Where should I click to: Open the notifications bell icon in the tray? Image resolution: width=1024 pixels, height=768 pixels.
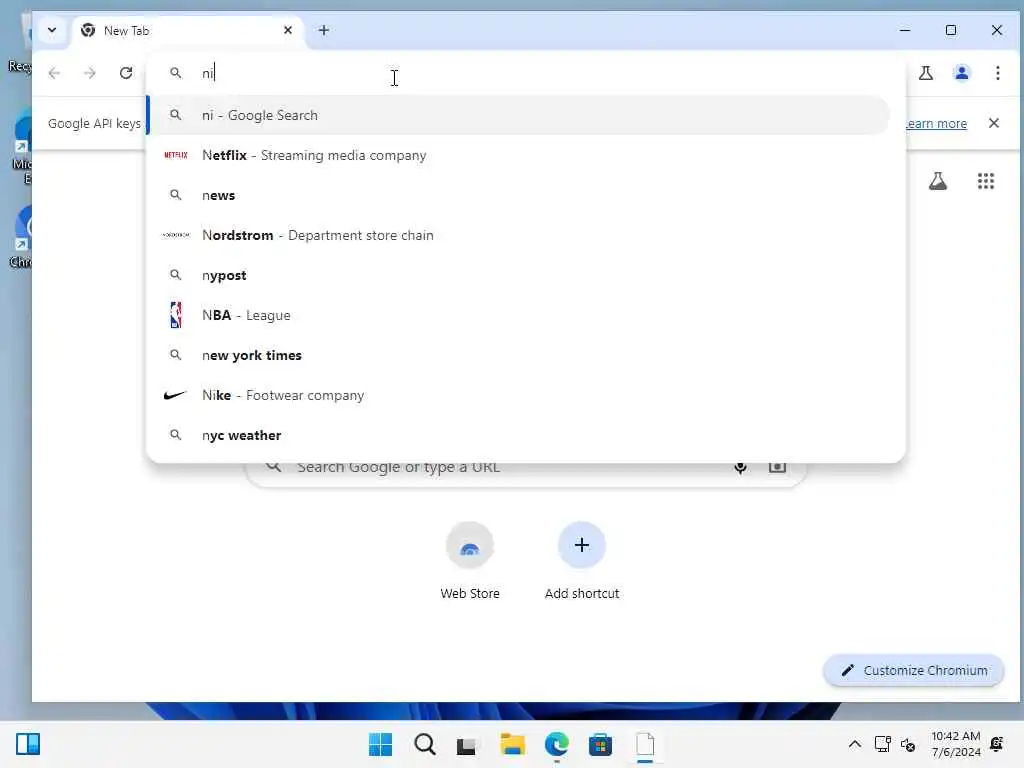997,744
